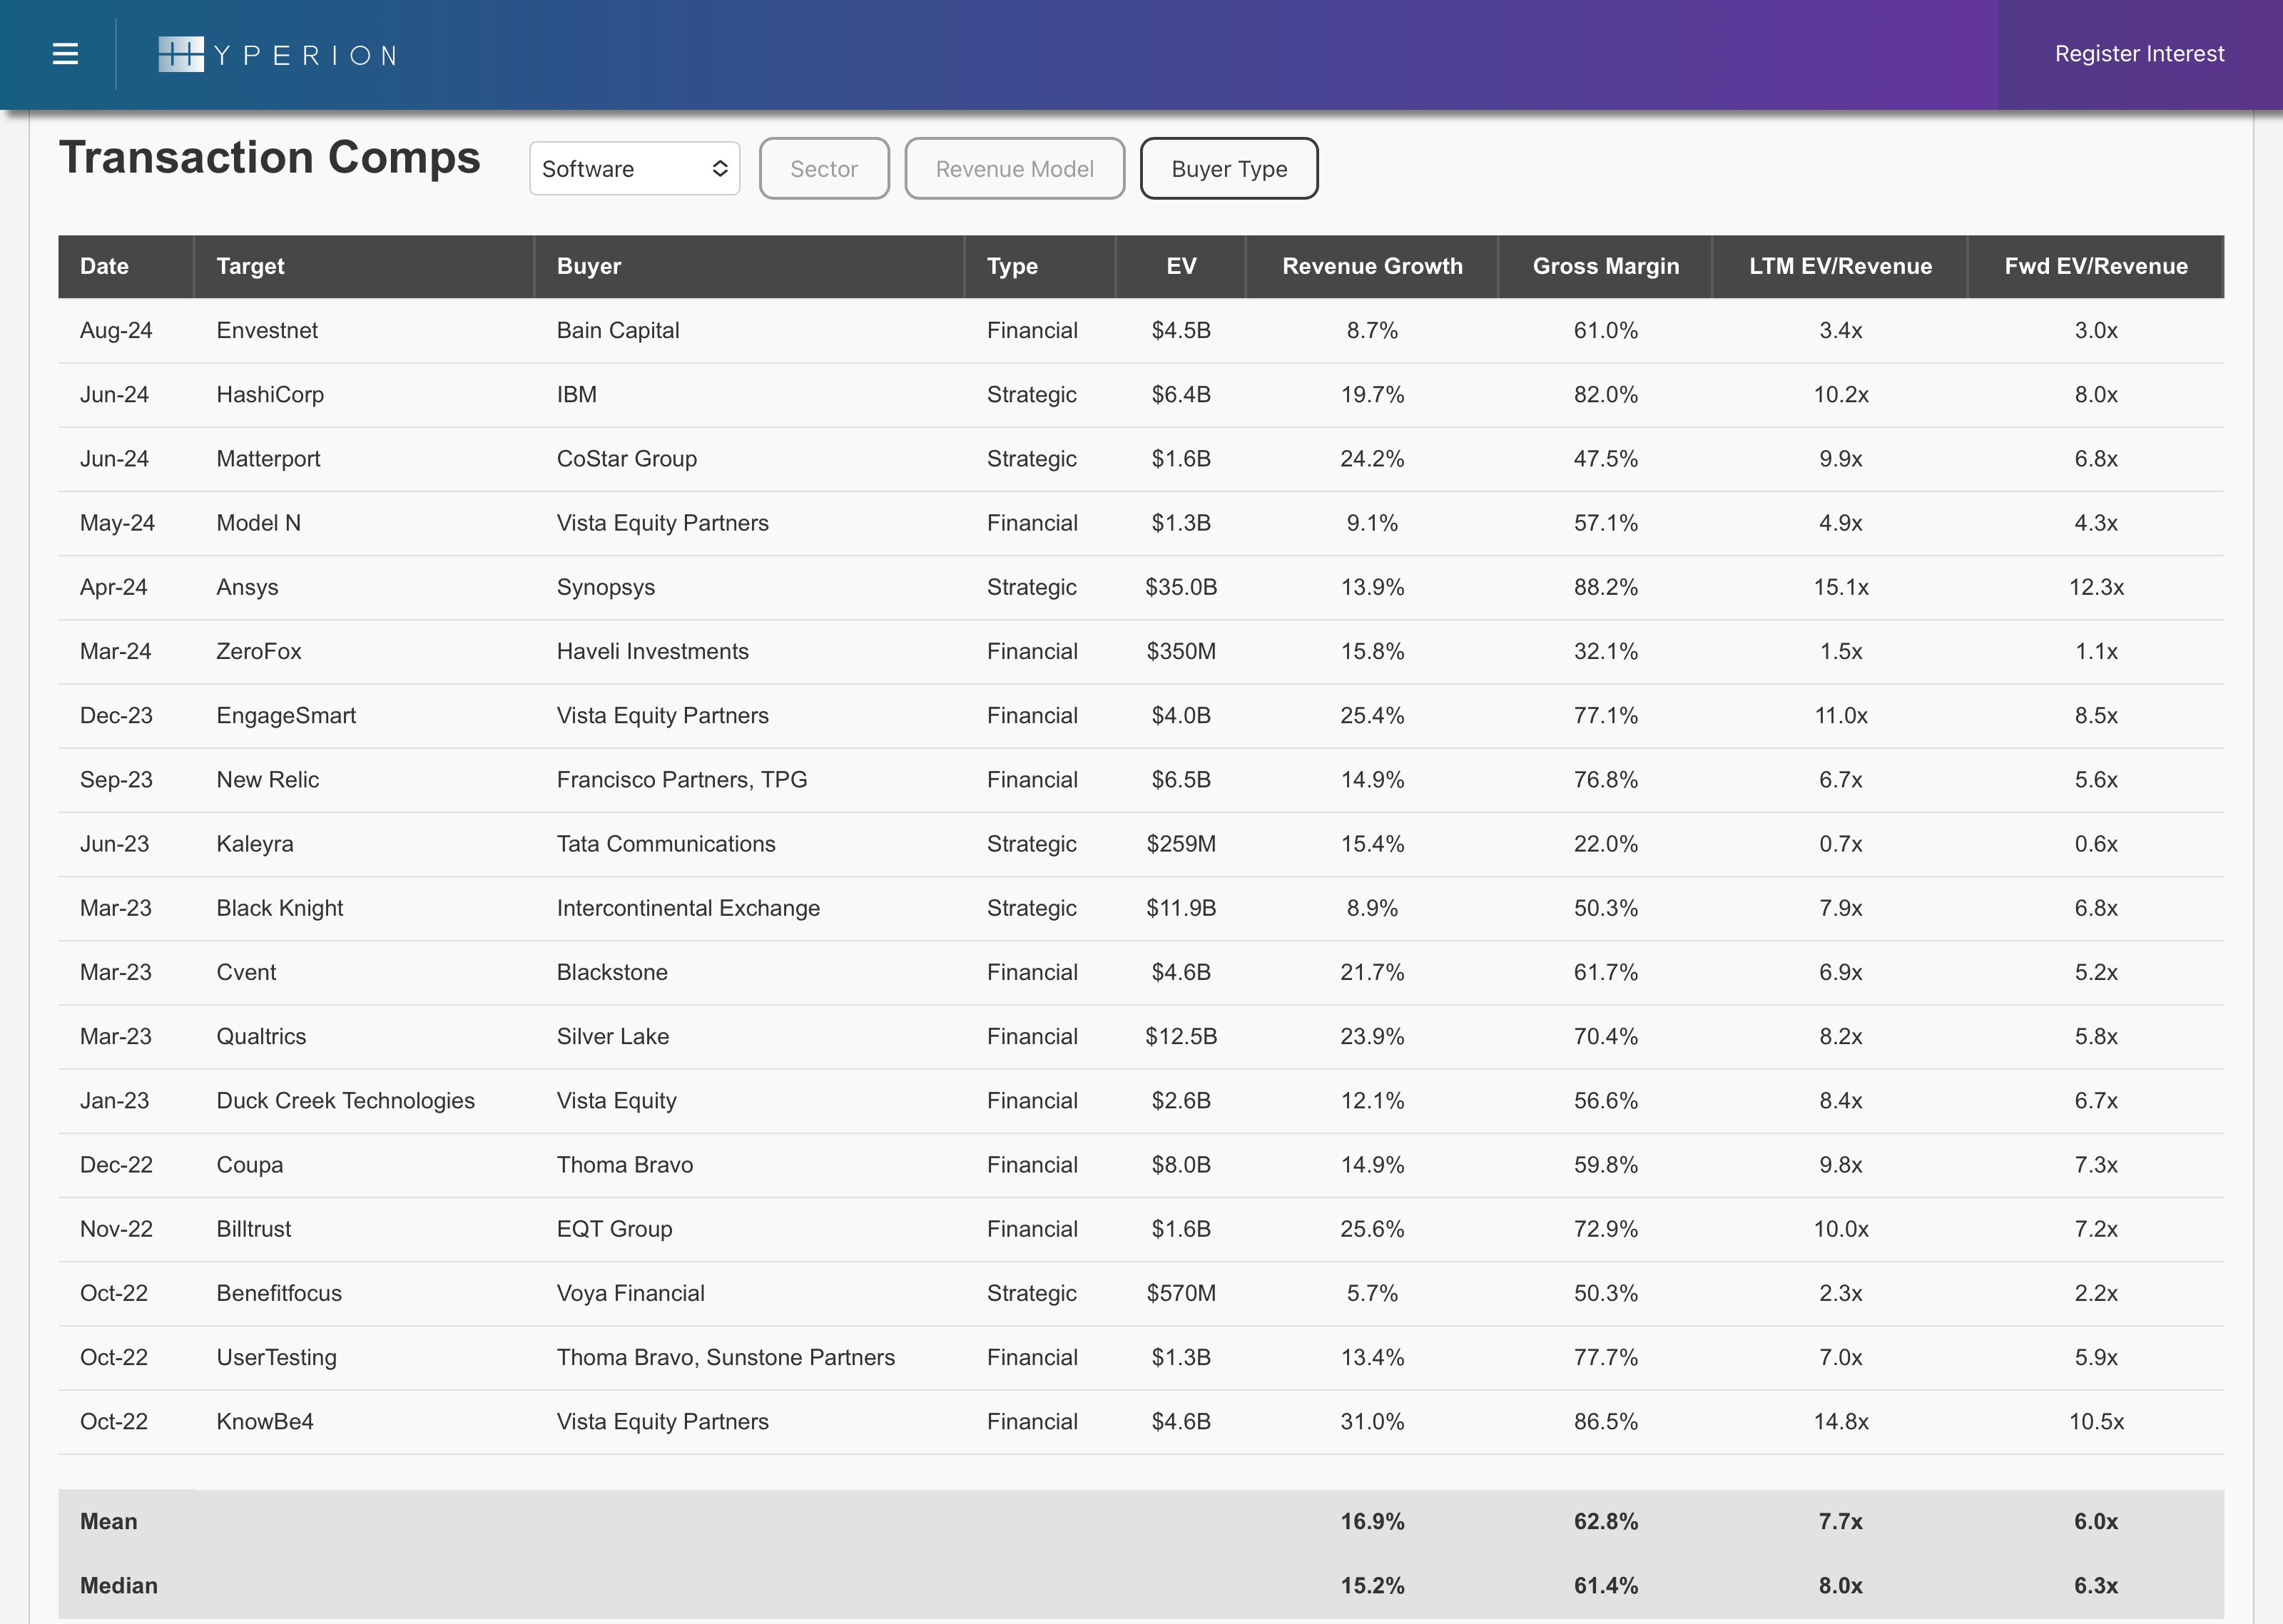2283x1624 pixels.
Task: Sort by LTM EV/Revenue column header
Action: pyautogui.click(x=1840, y=266)
